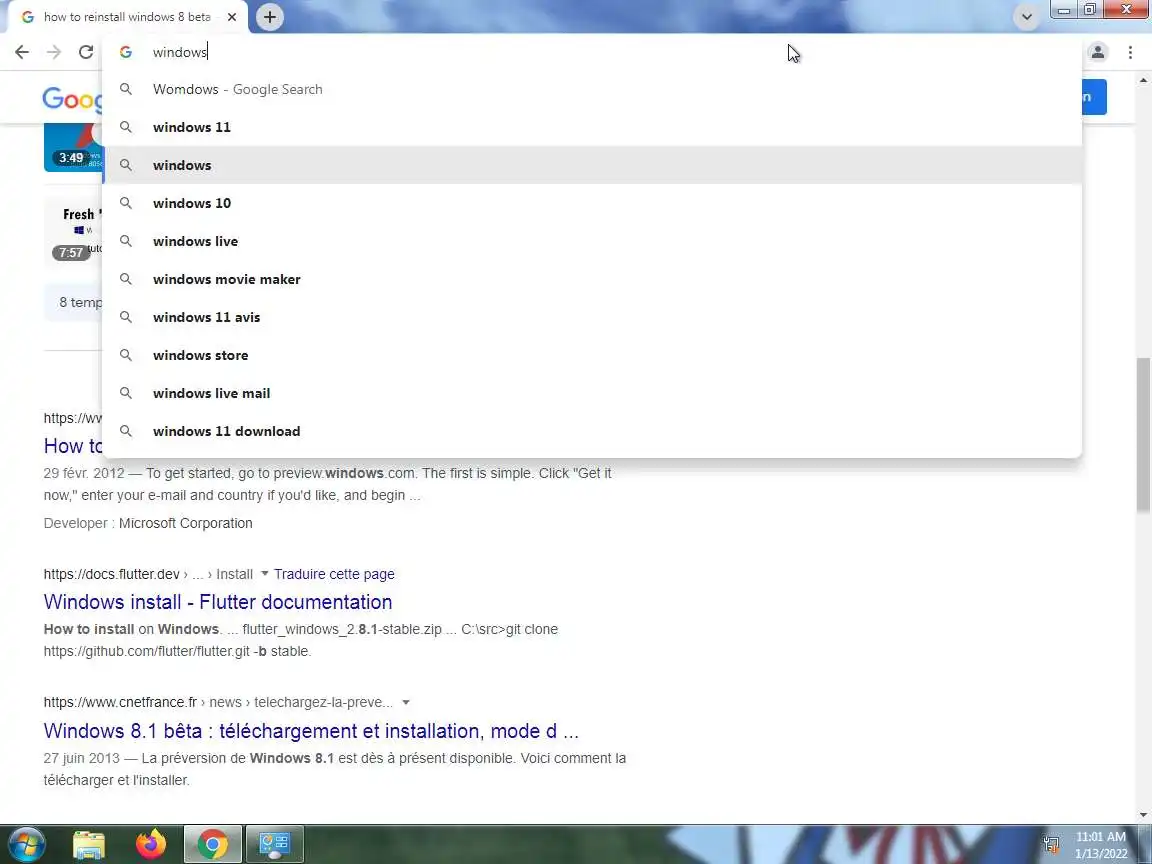Open video thumbnail with 3:49 duration
The height and width of the screenshot is (864, 1152).
pyautogui.click(x=73, y=148)
